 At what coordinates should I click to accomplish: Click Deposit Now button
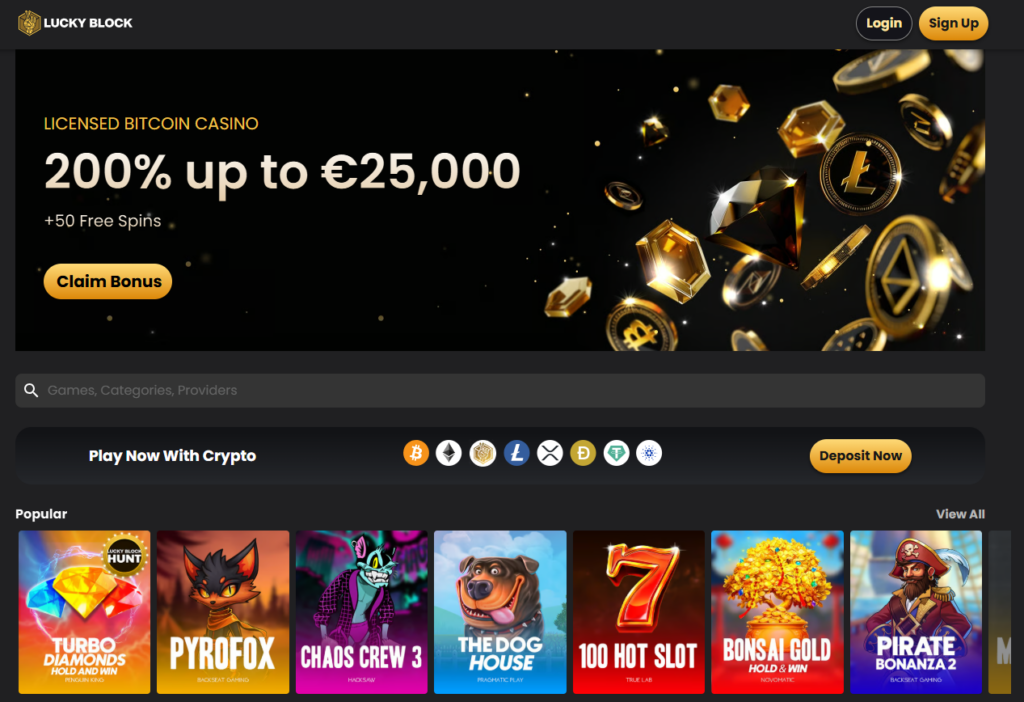tap(860, 456)
